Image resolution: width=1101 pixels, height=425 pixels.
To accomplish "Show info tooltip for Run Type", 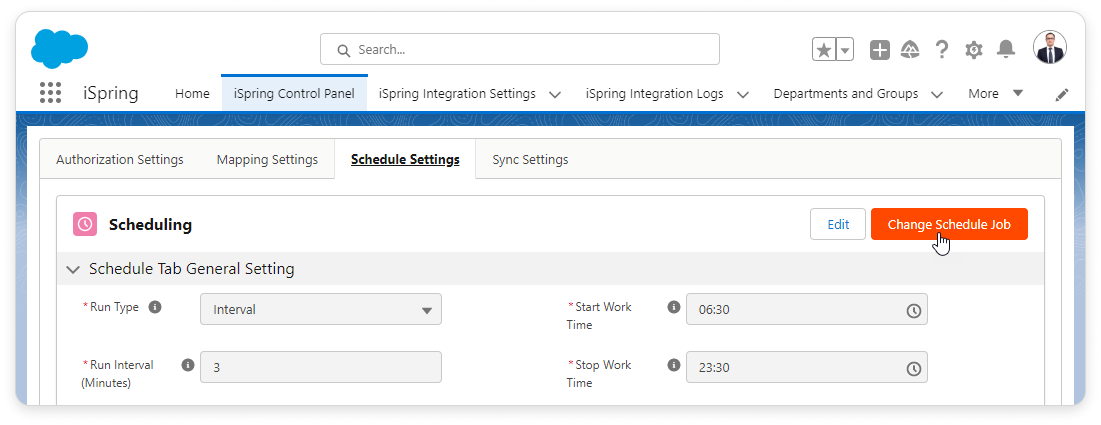I will click(155, 307).
